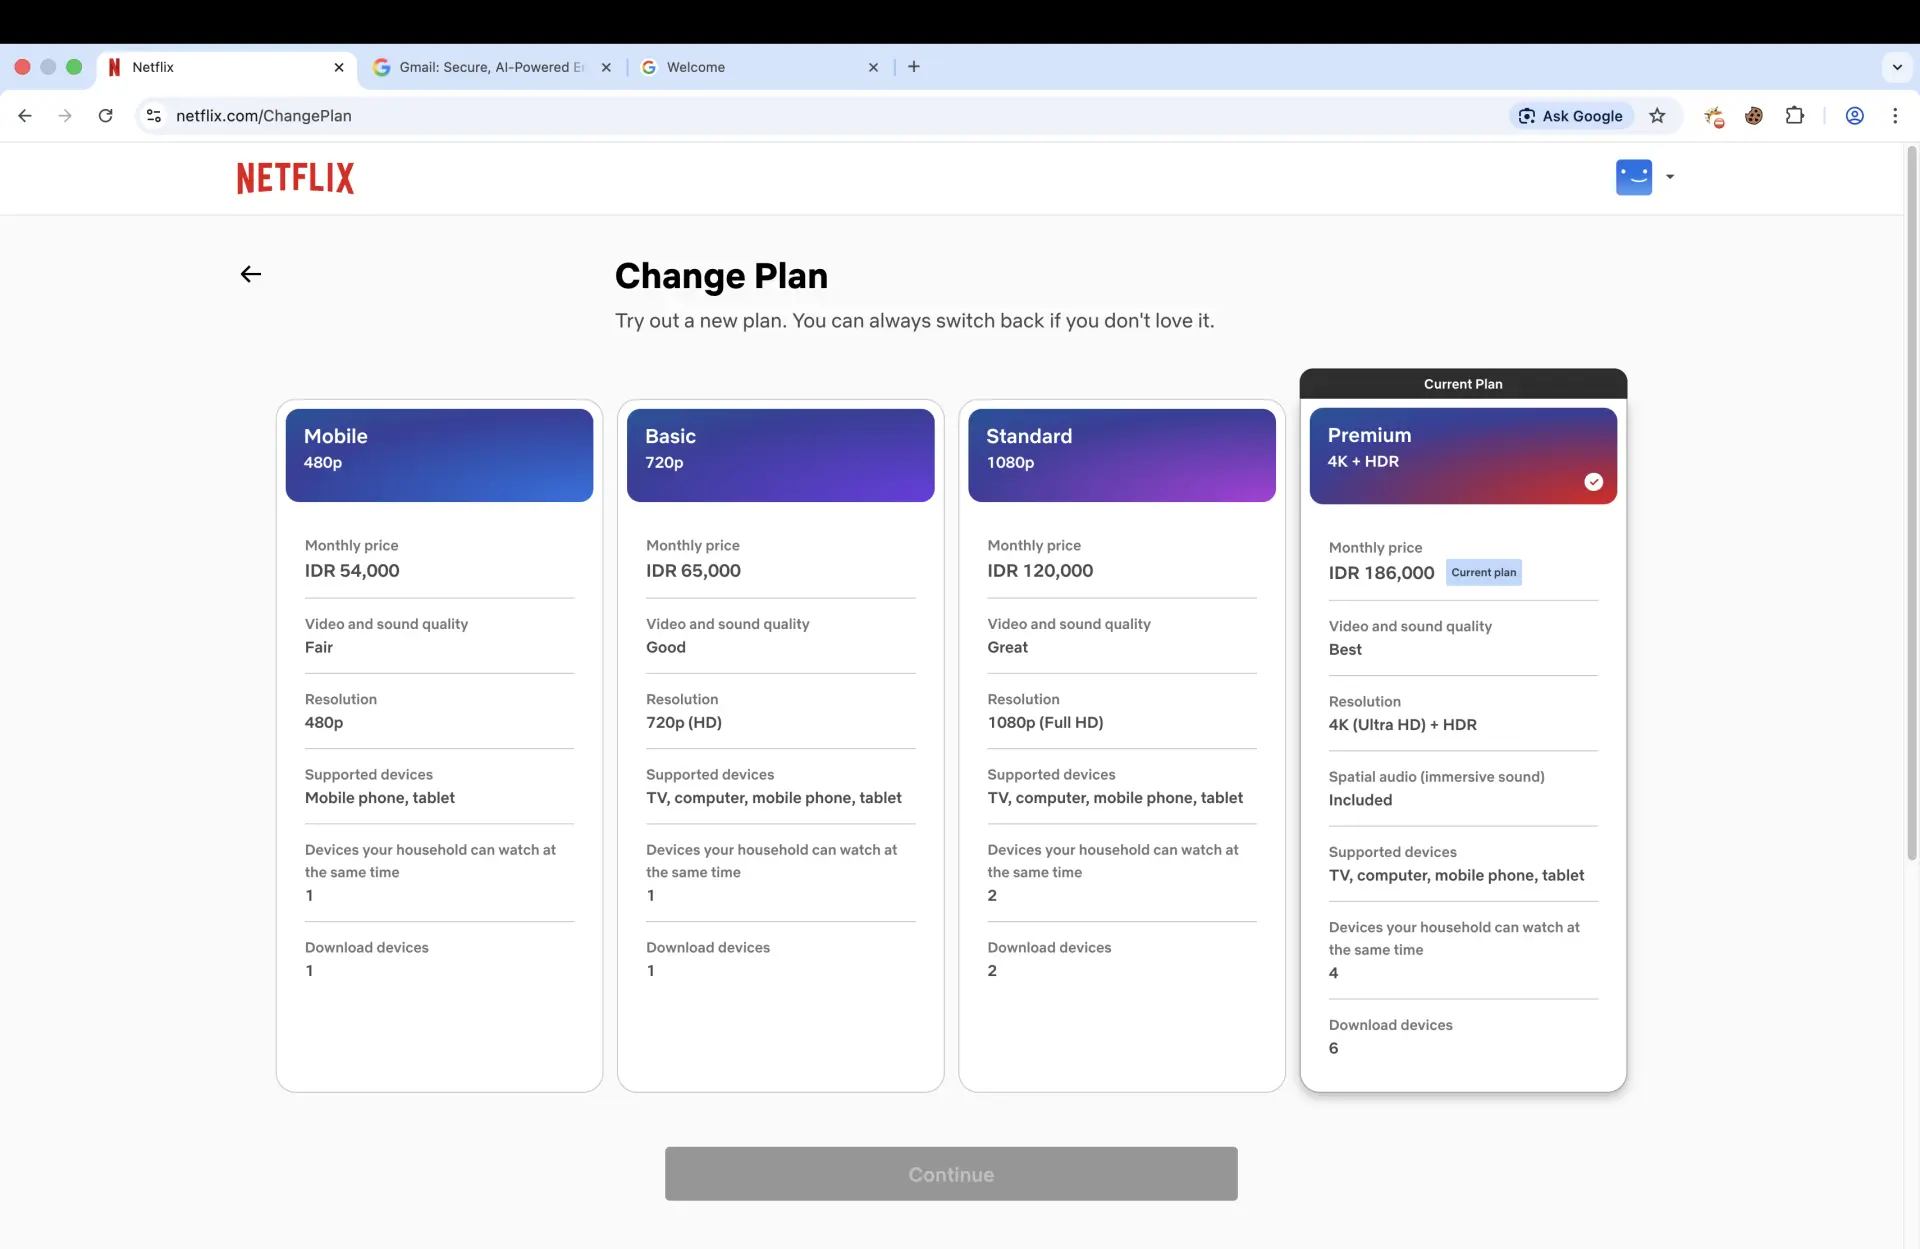Click the macOS yellow minimize button
1920x1249 pixels.
(48, 67)
